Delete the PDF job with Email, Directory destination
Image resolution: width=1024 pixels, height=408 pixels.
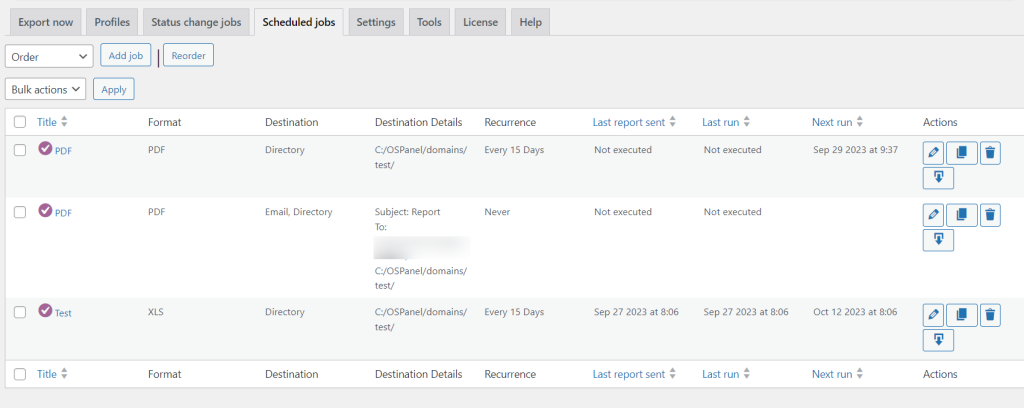[x=990, y=214]
